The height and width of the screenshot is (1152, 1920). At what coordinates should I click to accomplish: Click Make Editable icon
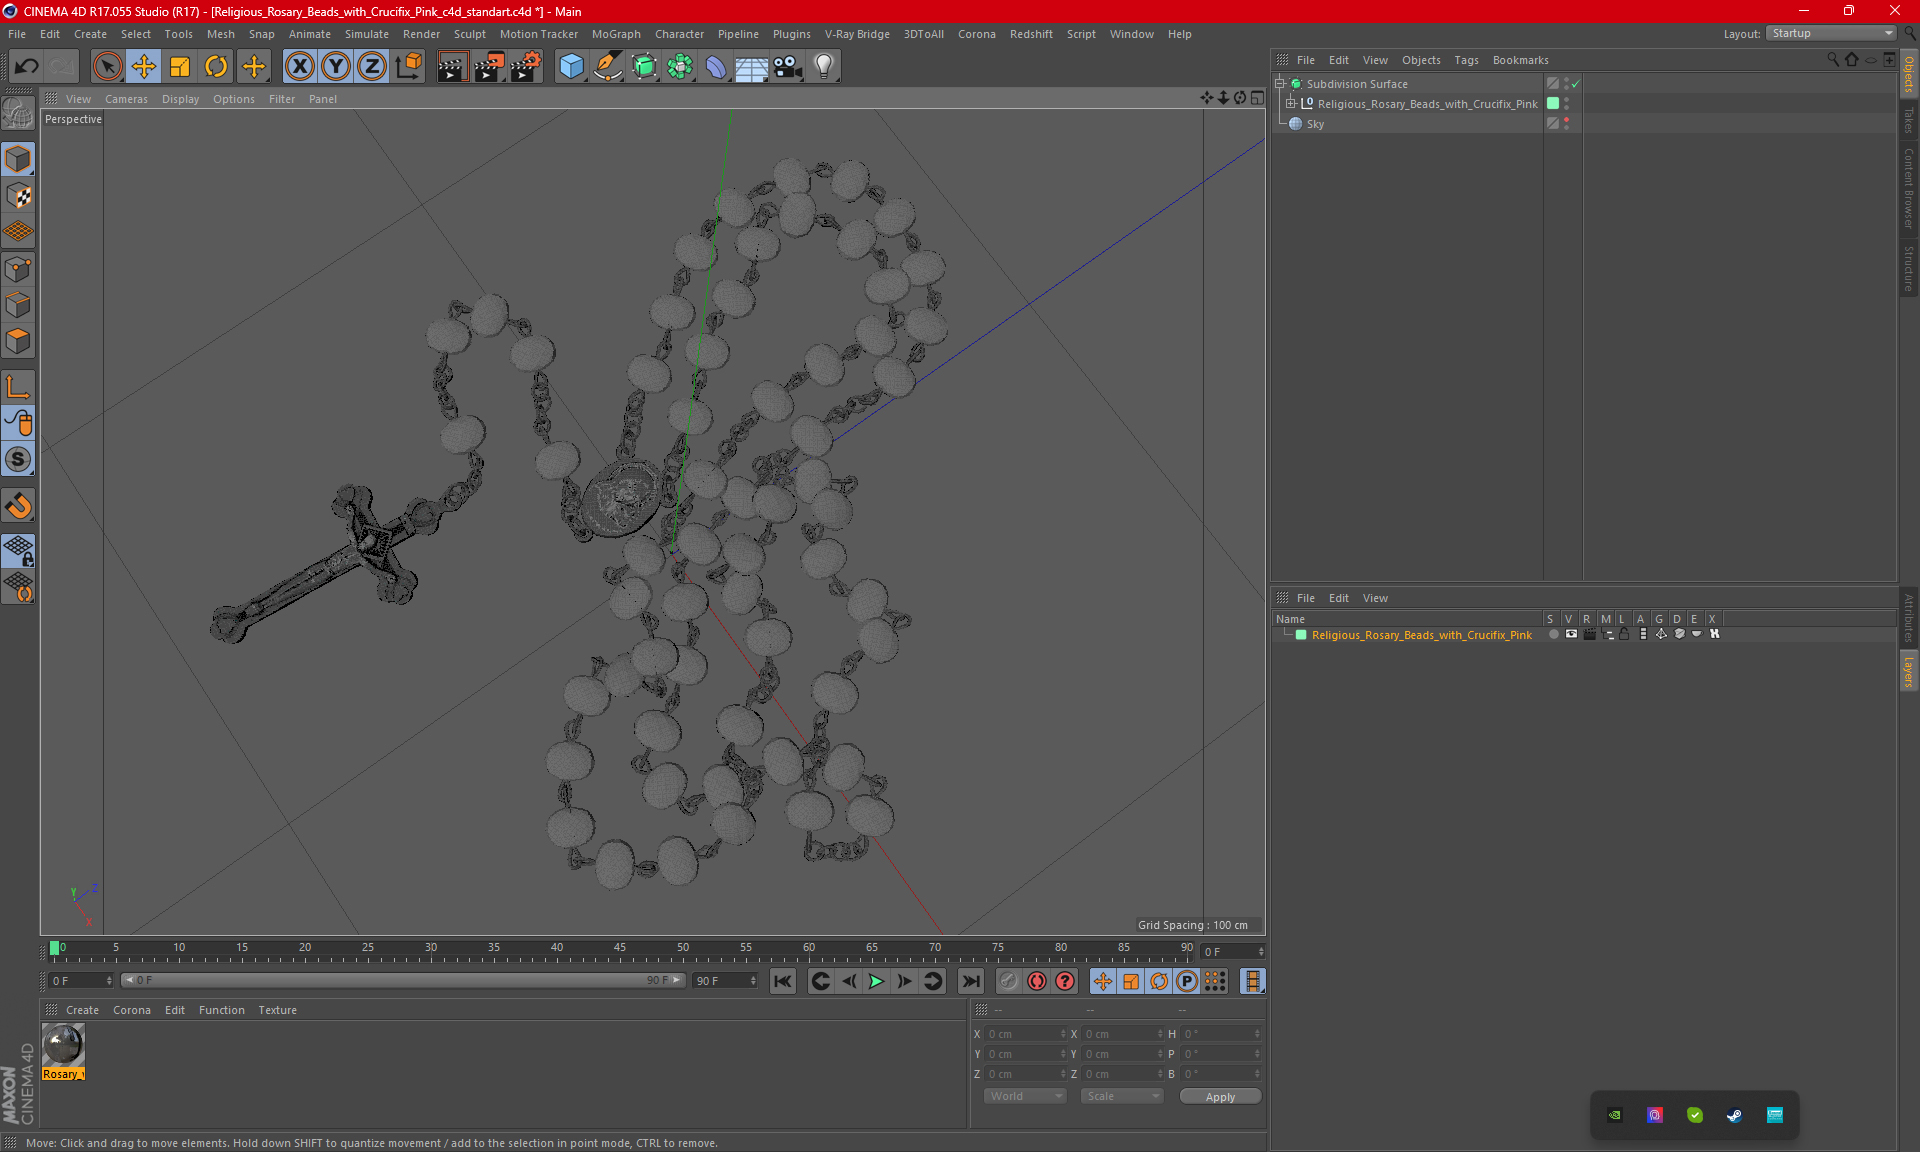(18, 114)
